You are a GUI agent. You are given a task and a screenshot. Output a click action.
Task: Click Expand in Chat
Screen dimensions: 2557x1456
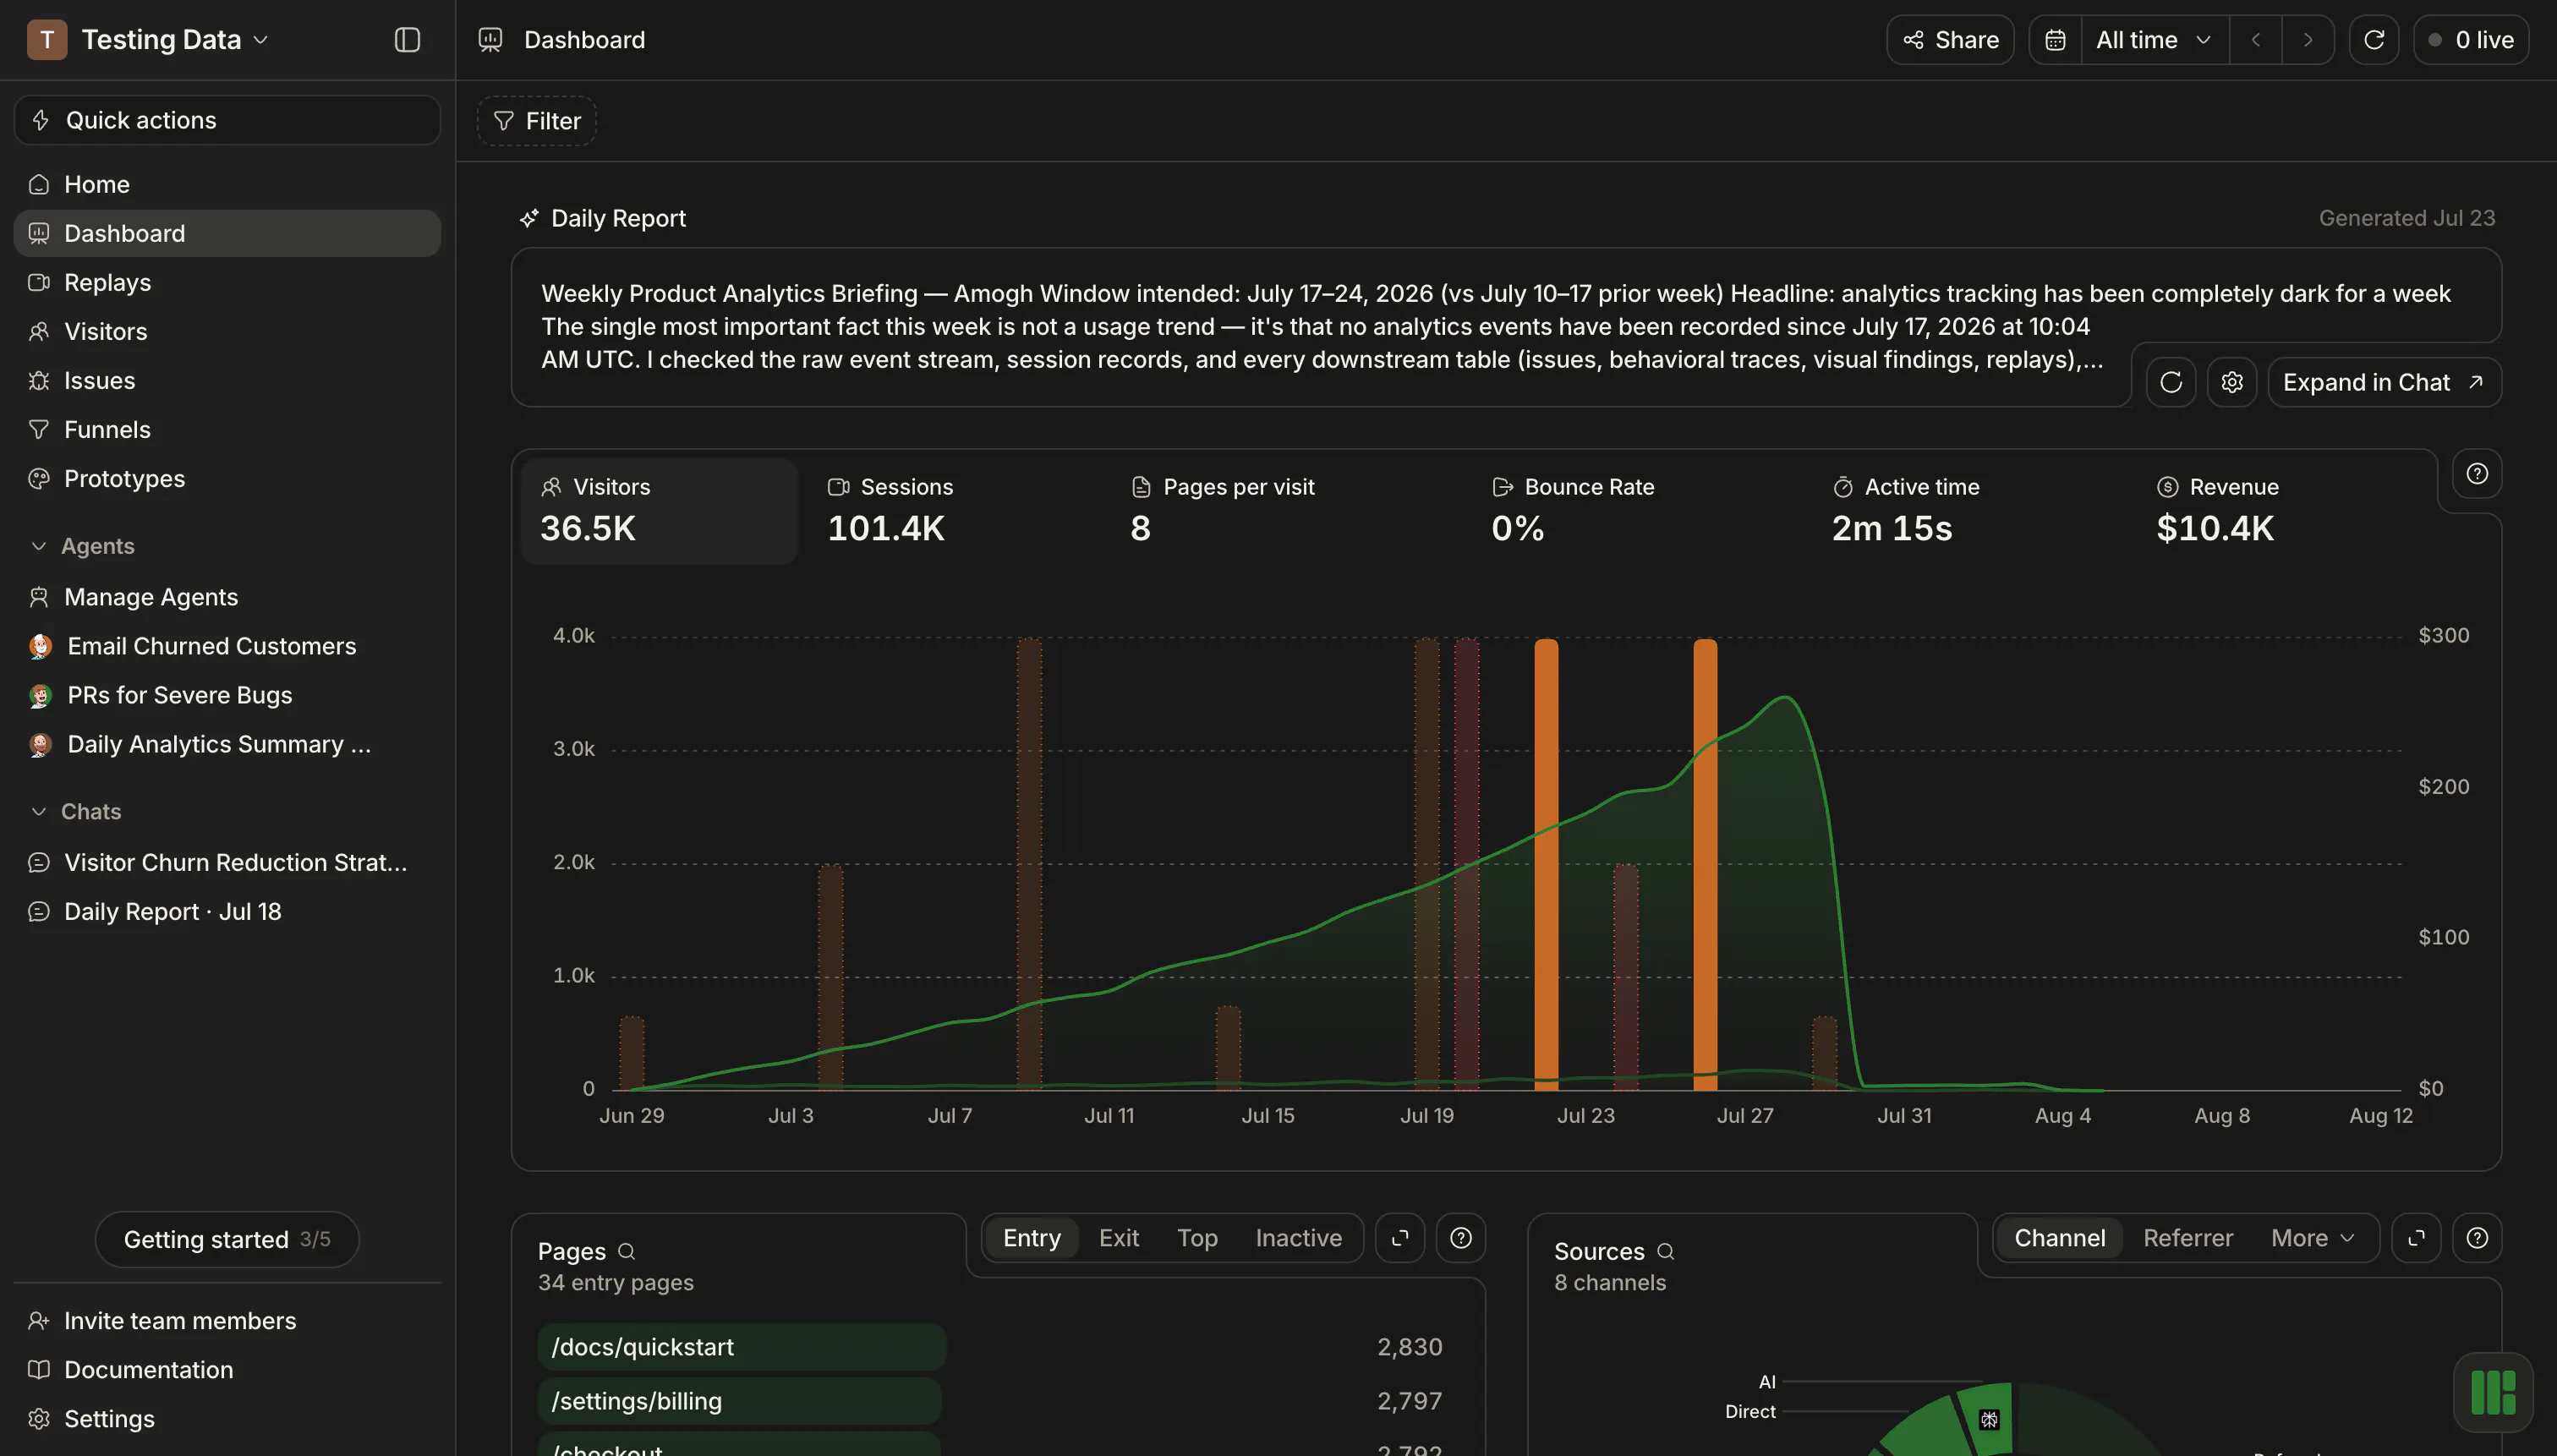click(x=2384, y=382)
